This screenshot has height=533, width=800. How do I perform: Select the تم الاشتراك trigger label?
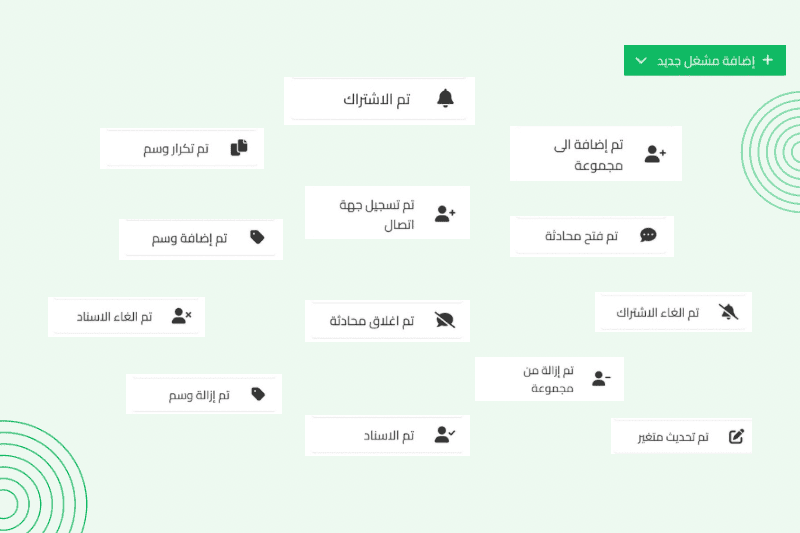[377, 99]
